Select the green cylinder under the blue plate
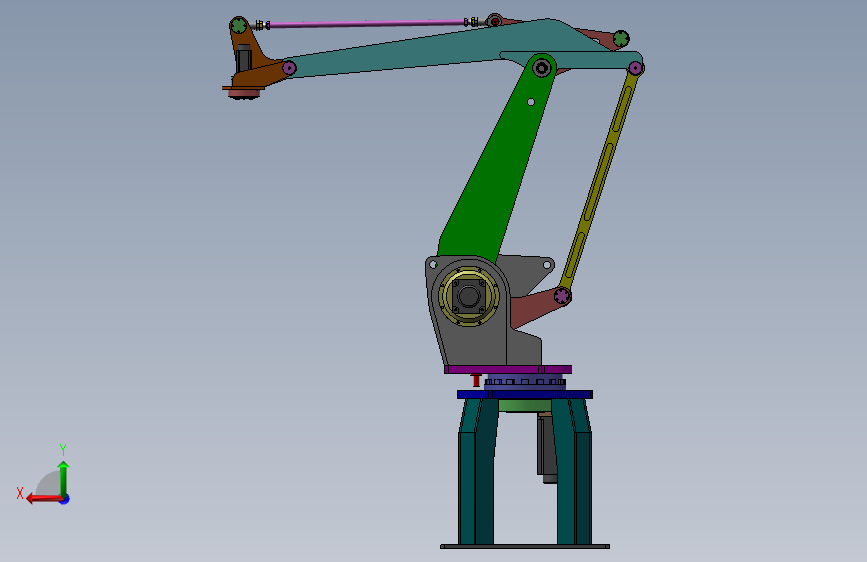This screenshot has height=562, width=867. (x=524, y=405)
